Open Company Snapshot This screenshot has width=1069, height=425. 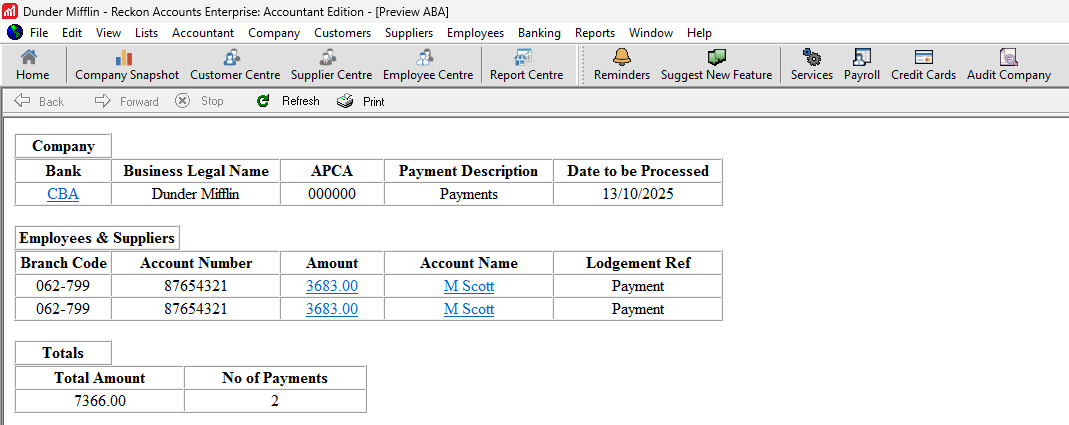[x=127, y=65]
